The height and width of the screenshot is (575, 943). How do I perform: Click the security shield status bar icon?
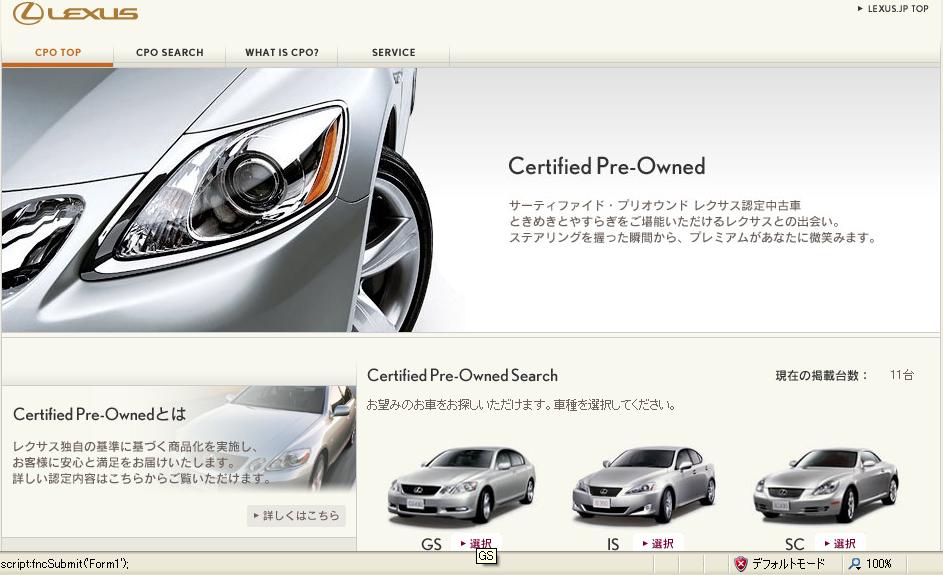coord(740,564)
